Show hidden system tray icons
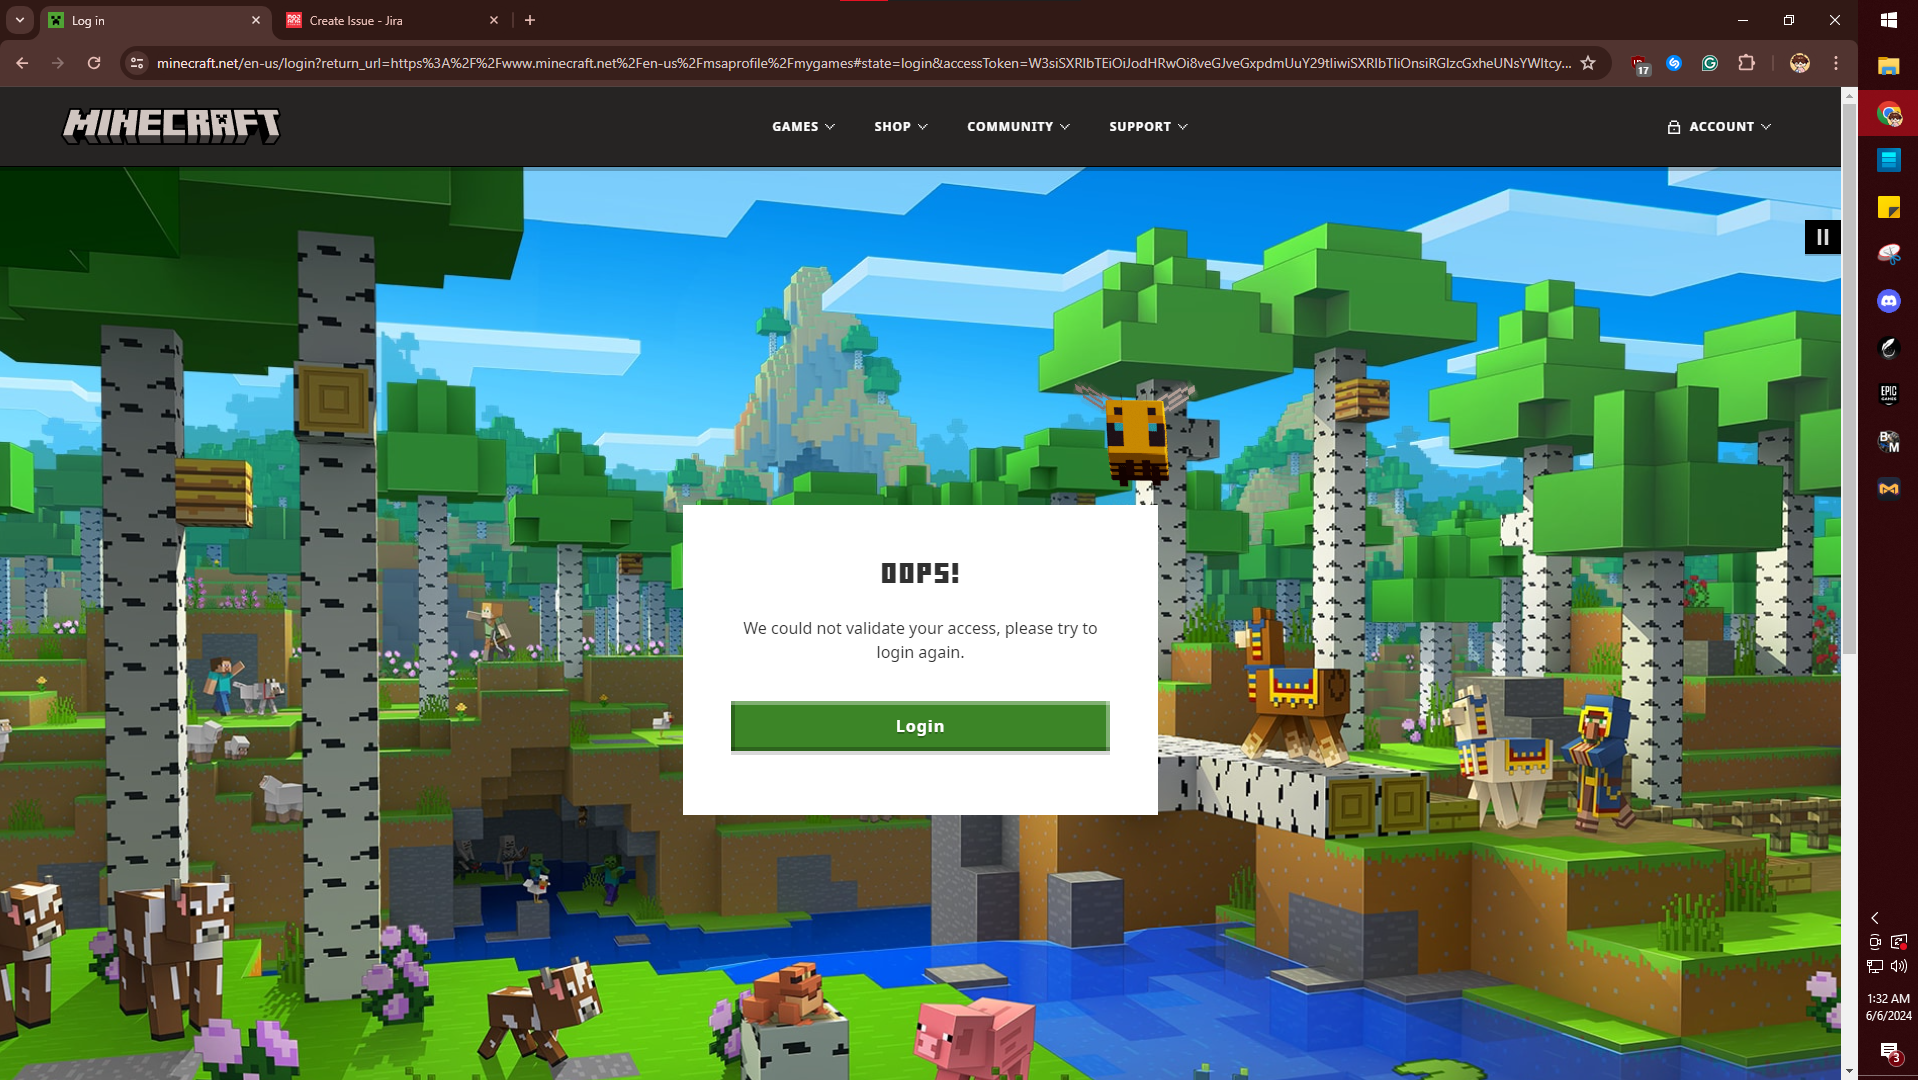Screen dimensions: 1918x1080 click(x=1875, y=918)
